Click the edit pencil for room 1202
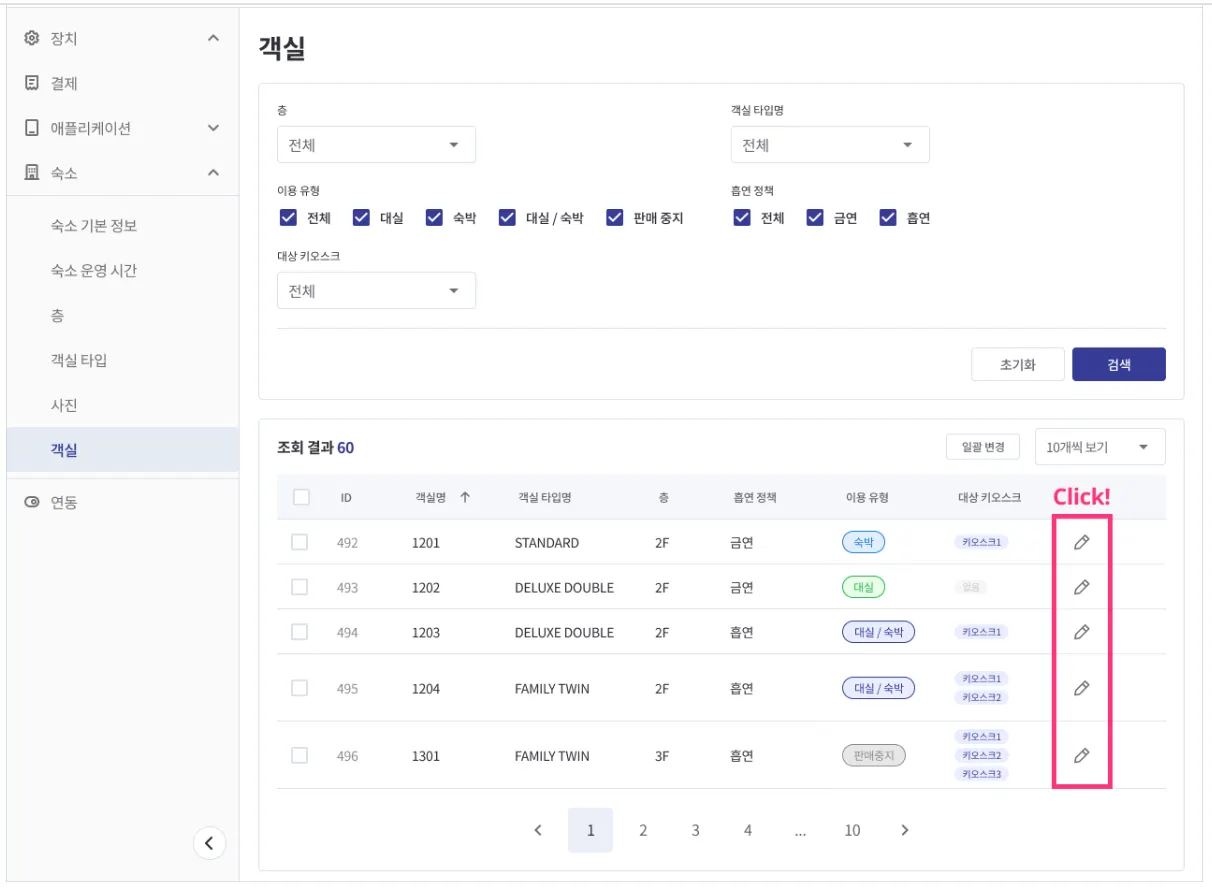The width and height of the screenshot is (1212, 895). point(1081,587)
